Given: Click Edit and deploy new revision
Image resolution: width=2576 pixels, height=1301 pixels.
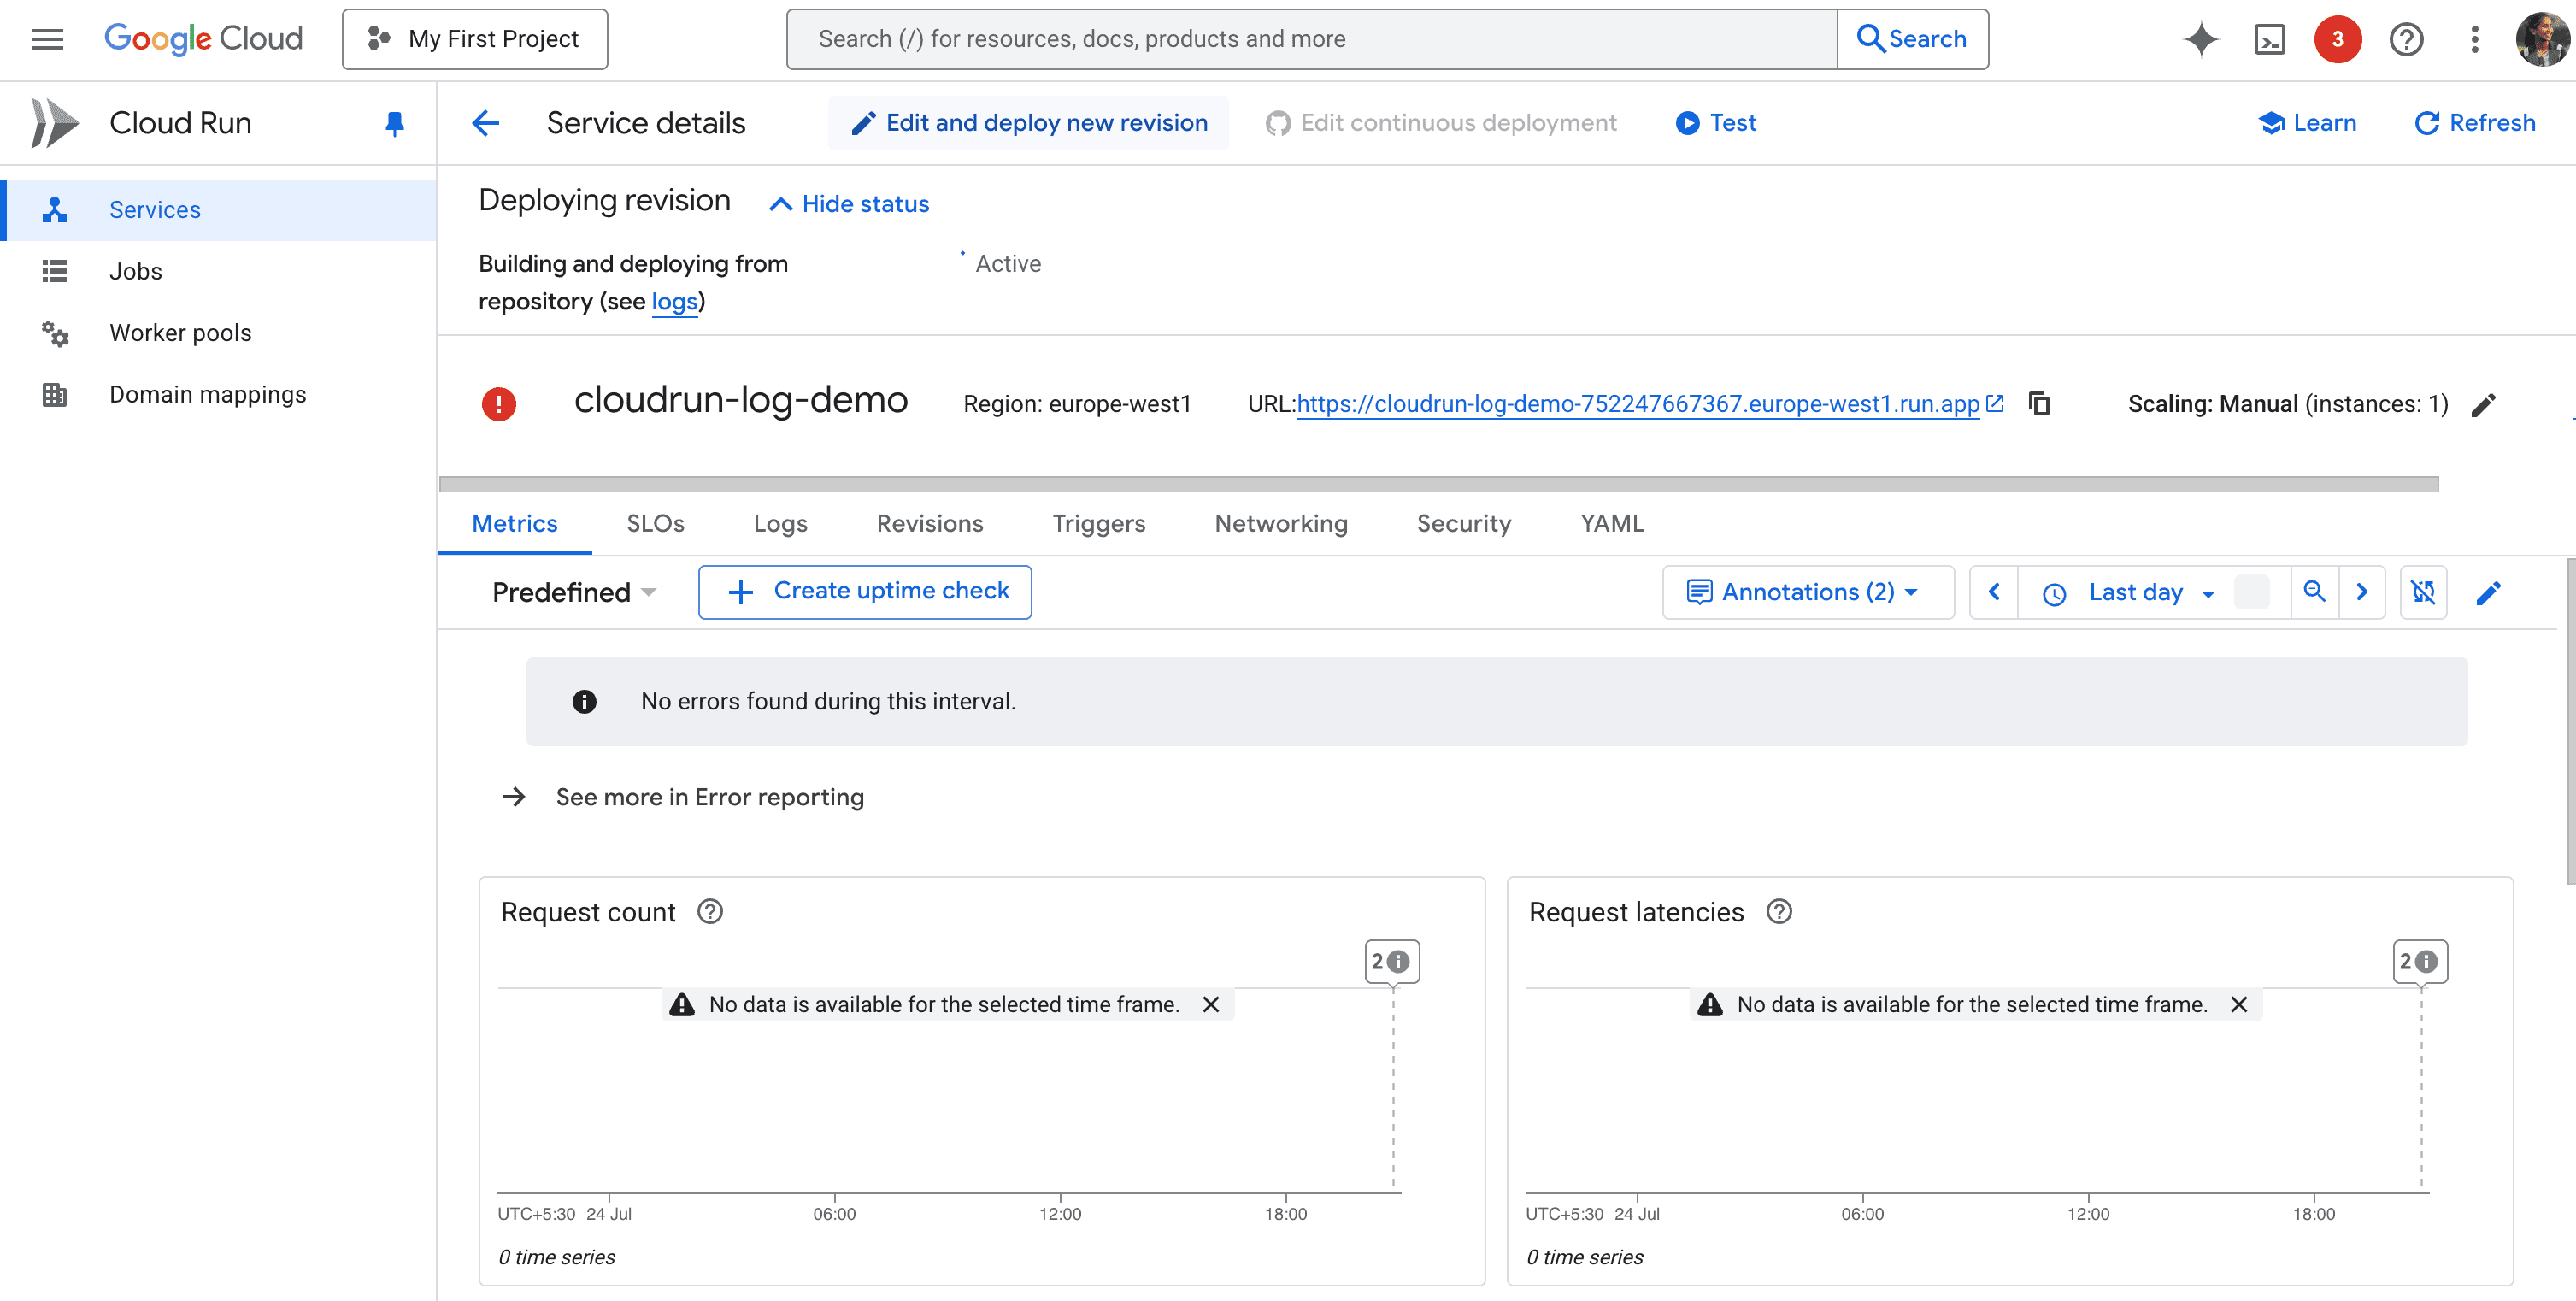Looking at the screenshot, I should [1028, 122].
